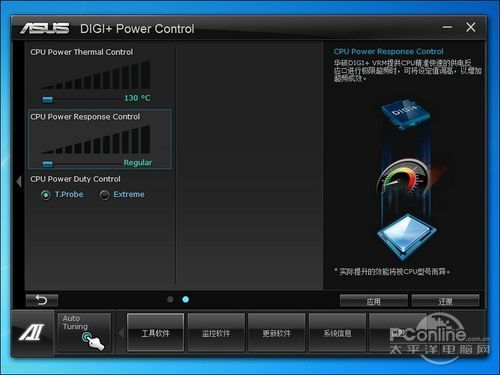Select second page indicator dot
The width and height of the screenshot is (500, 375).
186,299
